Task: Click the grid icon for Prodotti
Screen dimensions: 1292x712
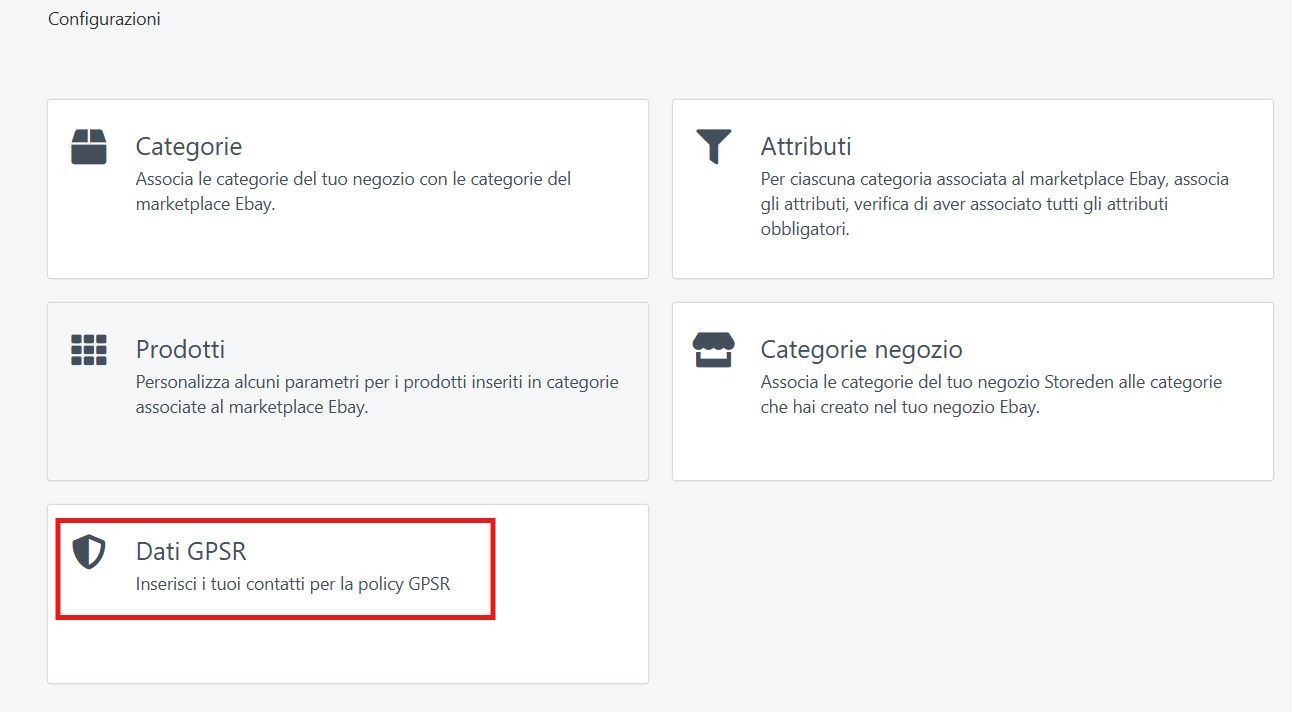Action: coord(89,350)
